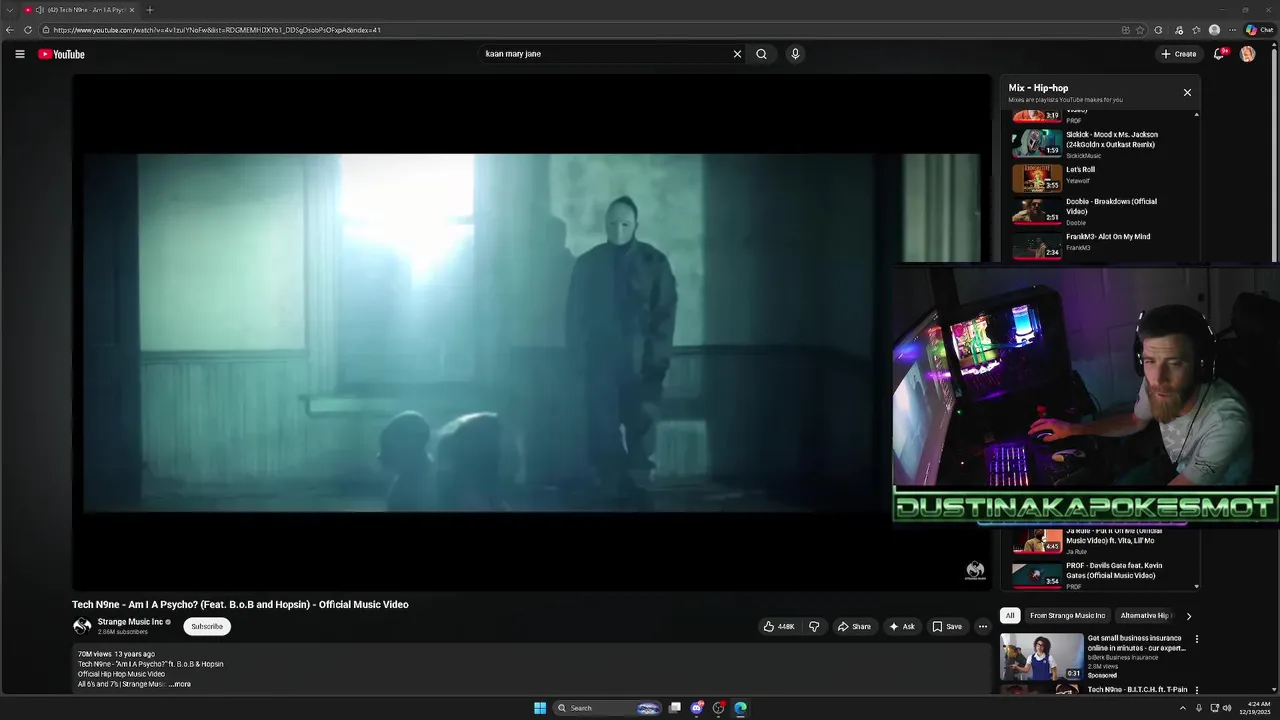1280x720 pixels.
Task: Click the Windows taskbar Search box
Action: 608,708
